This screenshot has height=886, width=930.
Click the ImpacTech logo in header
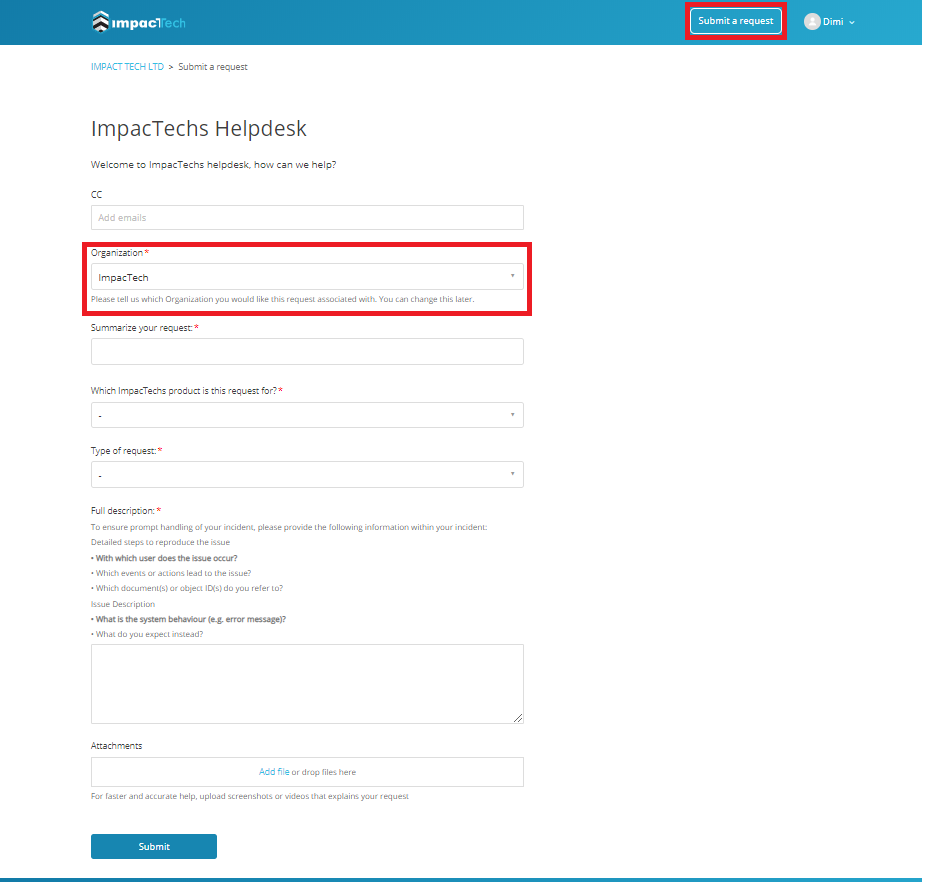click(139, 23)
